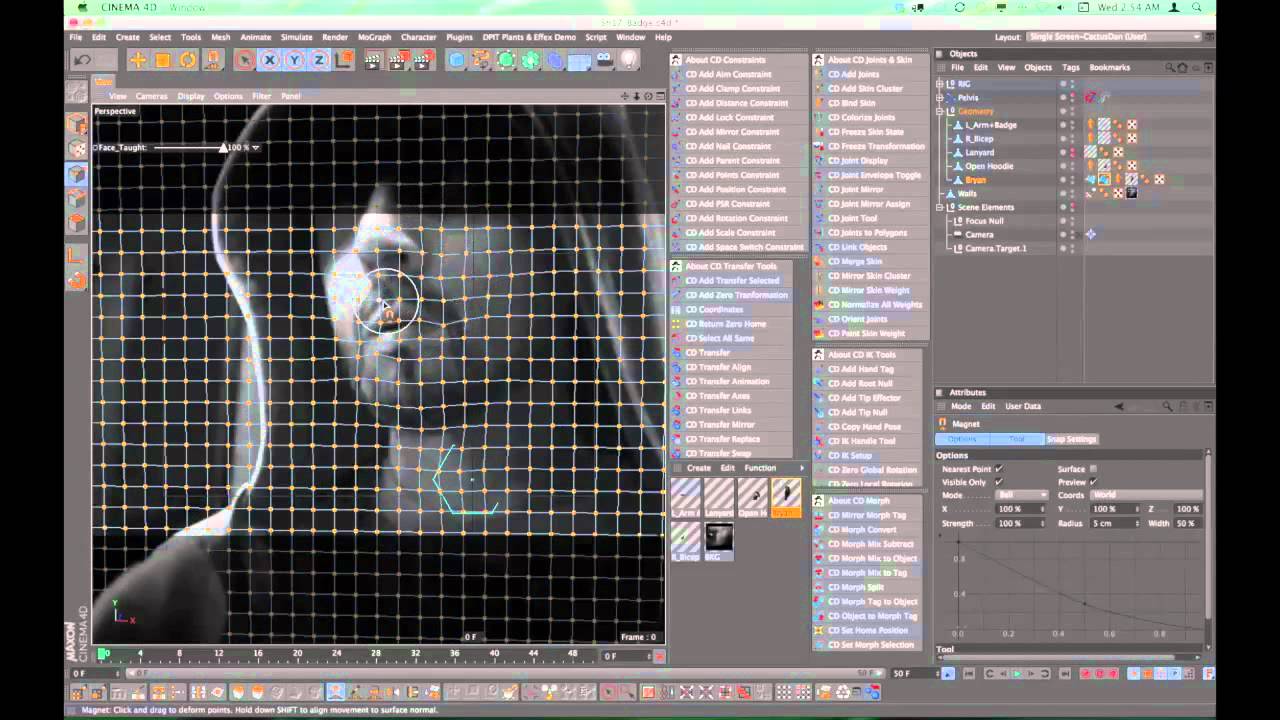Add a Cube primitive object
The width and height of the screenshot is (1280, 720).
[457, 61]
